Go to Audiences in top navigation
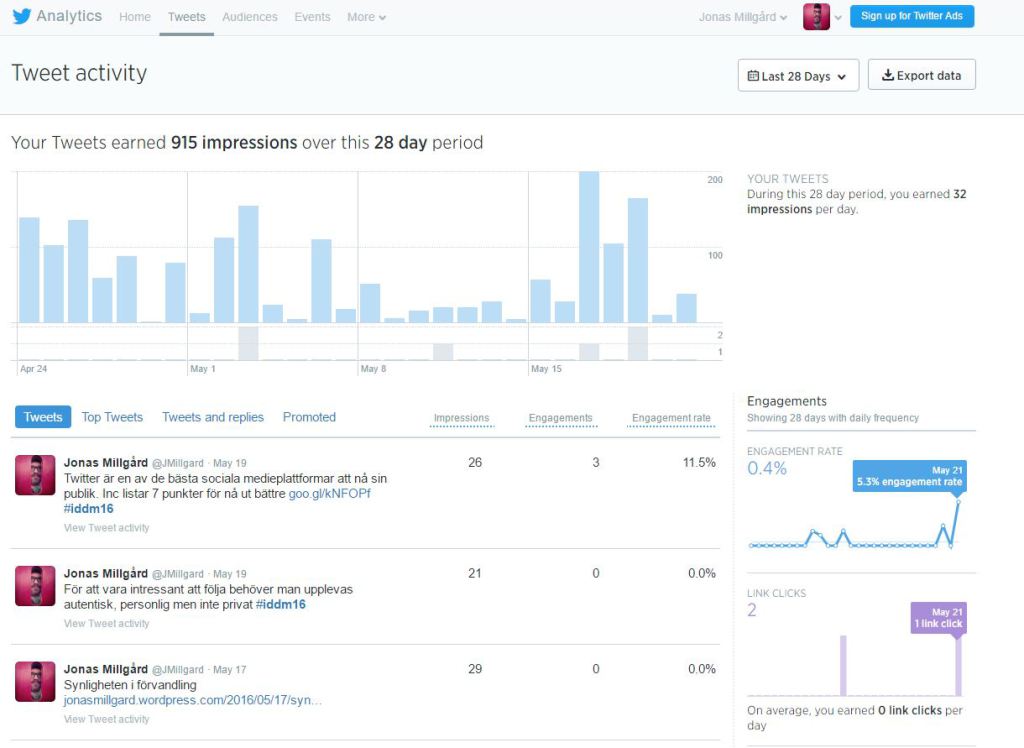The image size is (1024, 748). click(x=249, y=17)
